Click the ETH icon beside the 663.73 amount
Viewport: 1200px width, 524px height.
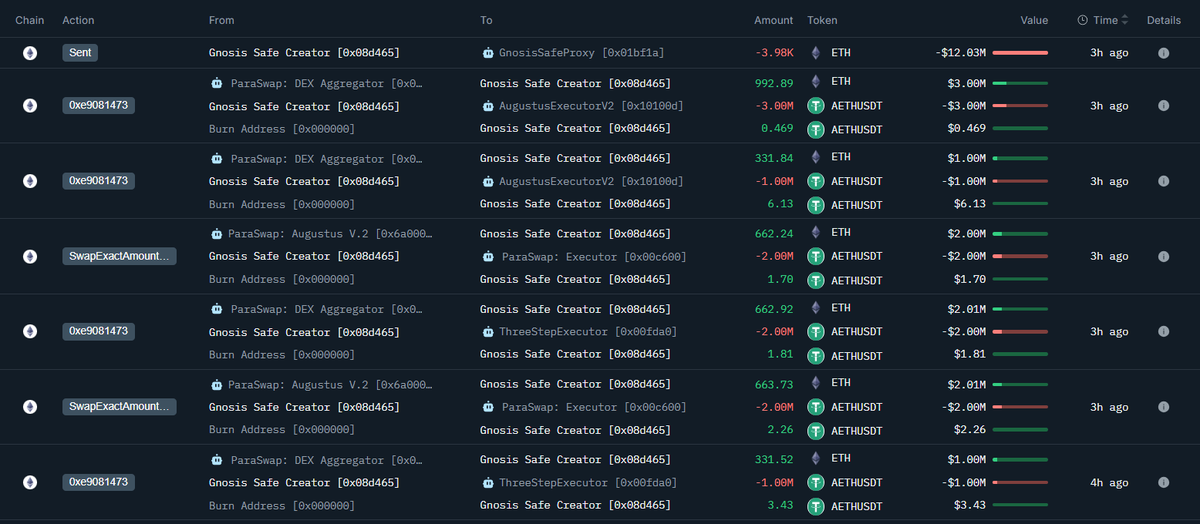pos(815,384)
